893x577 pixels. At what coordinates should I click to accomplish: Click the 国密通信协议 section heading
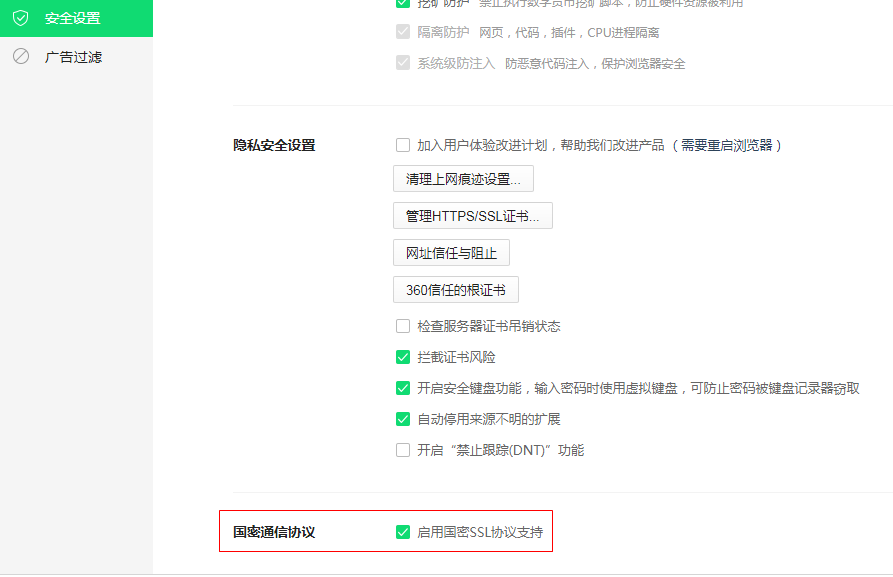tap(274, 532)
